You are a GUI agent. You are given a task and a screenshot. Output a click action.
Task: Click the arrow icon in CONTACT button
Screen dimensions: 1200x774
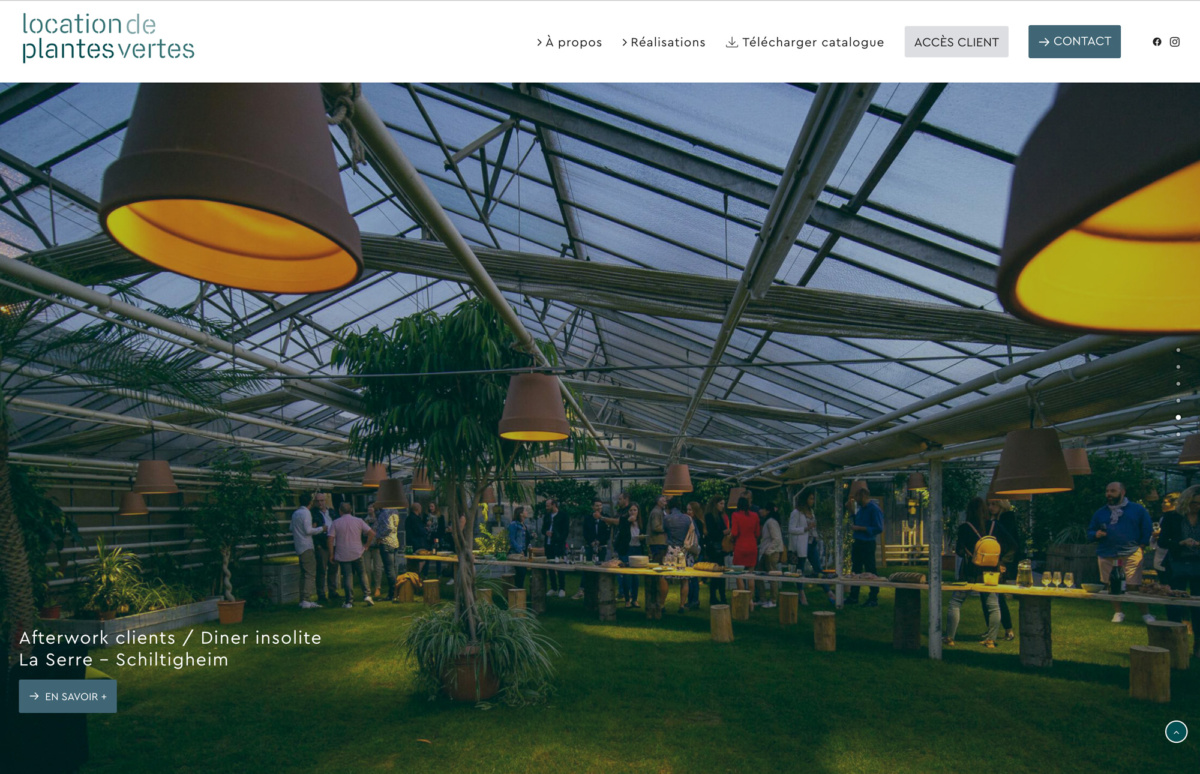pos(1044,42)
